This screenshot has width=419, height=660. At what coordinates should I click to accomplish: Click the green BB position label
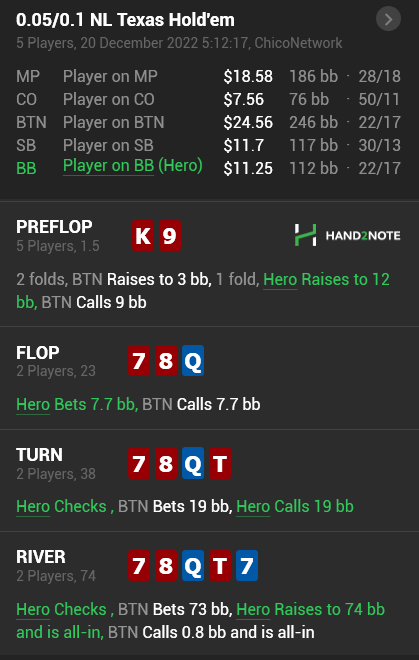(x=26, y=168)
